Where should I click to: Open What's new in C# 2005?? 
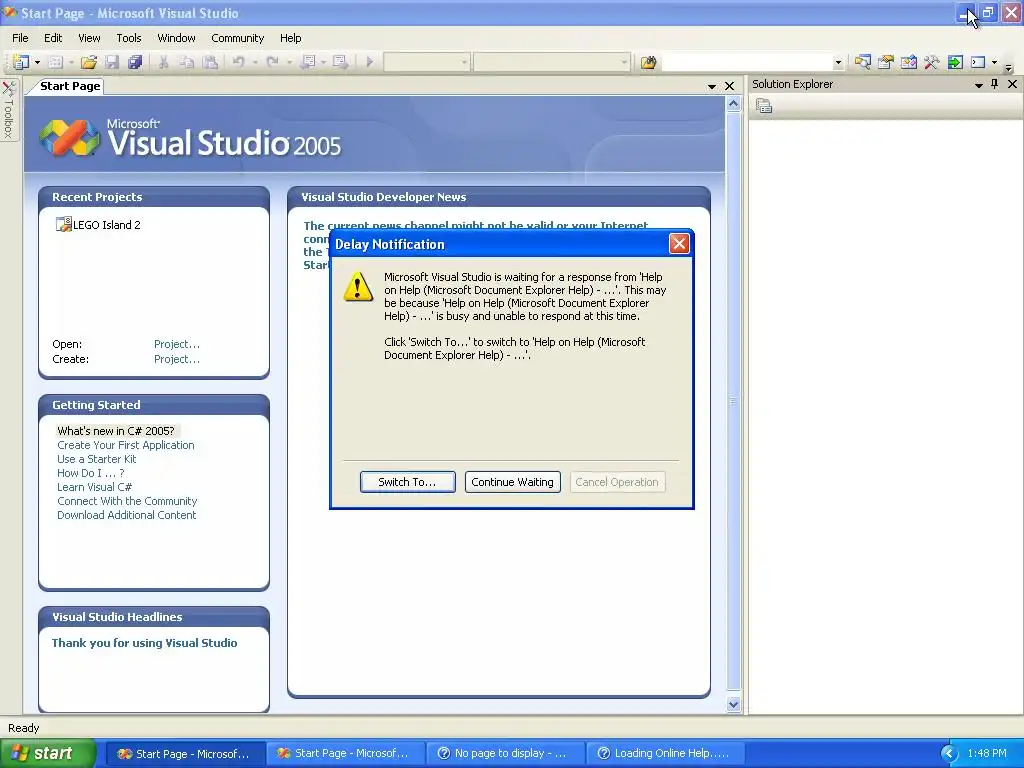116,431
